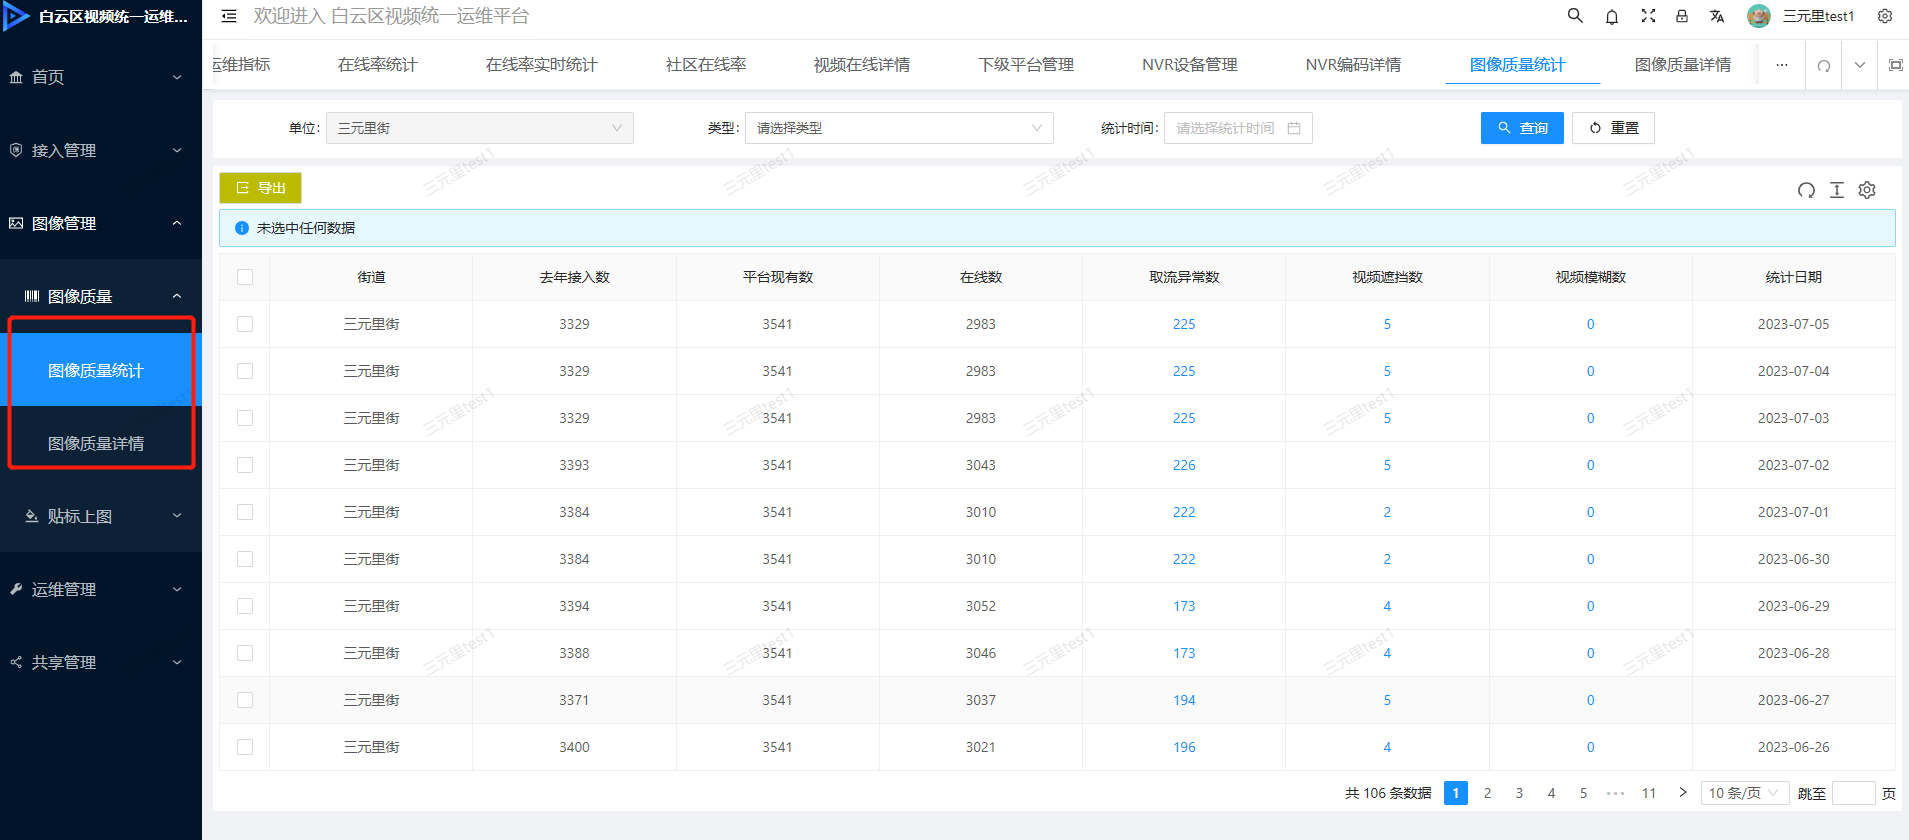Expand the 首页 sidebar menu
This screenshot has height=840, width=1909.
point(101,77)
